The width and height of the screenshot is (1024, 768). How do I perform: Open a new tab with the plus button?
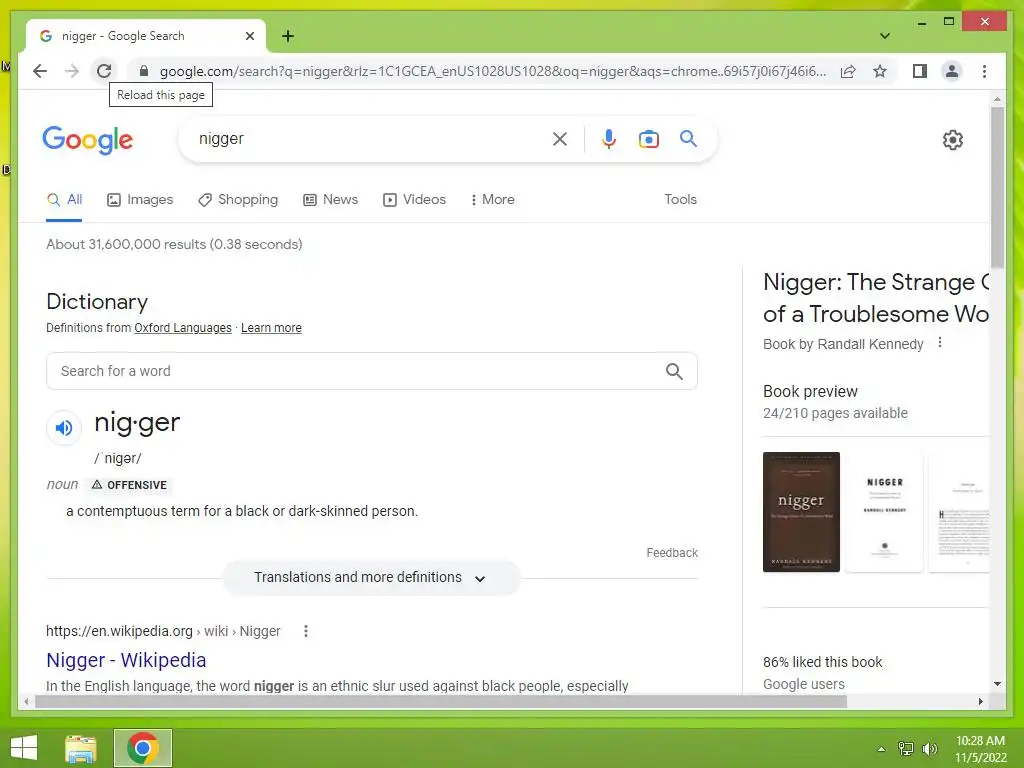click(288, 36)
